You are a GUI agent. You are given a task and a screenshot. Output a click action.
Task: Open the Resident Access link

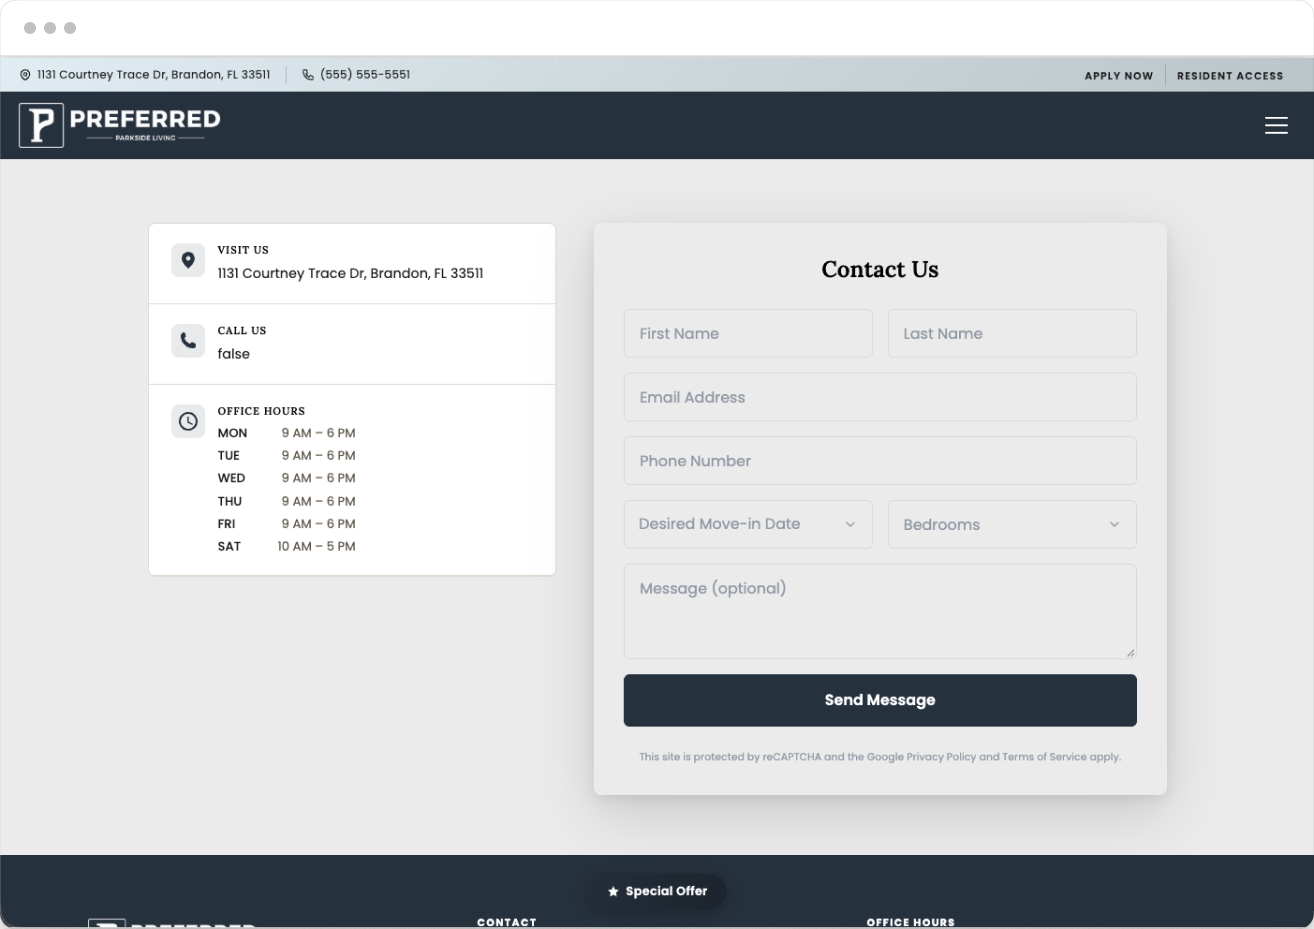[x=1230, y=76]
